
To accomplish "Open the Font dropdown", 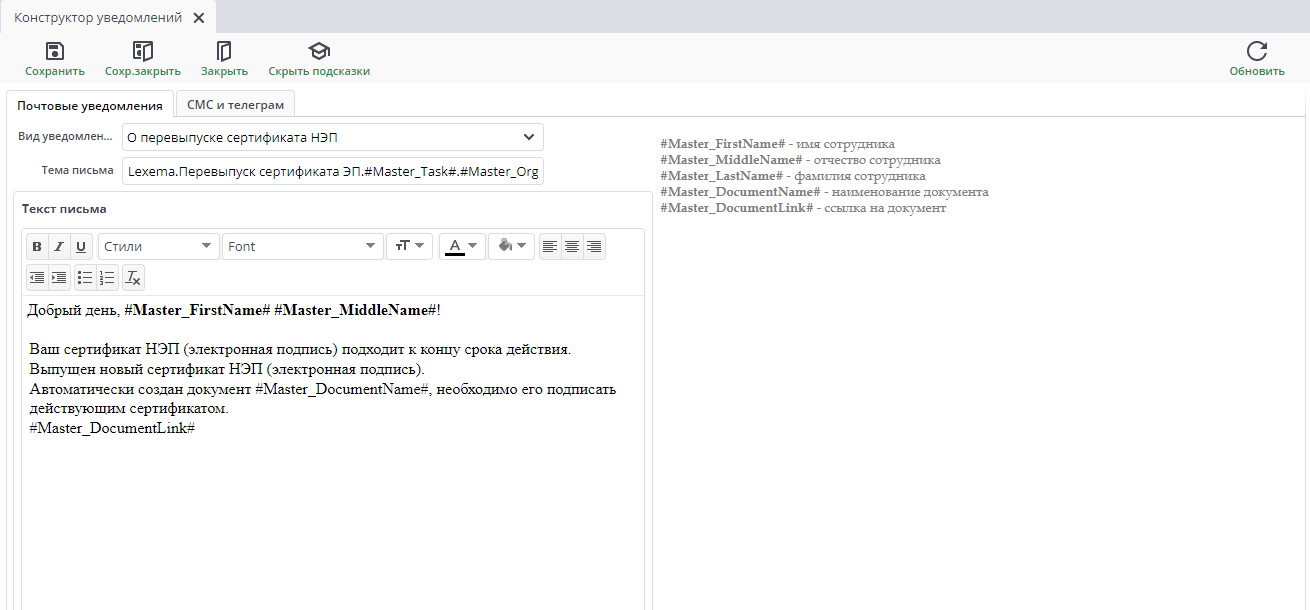I will pyautogui.click(x=303, y=246).
